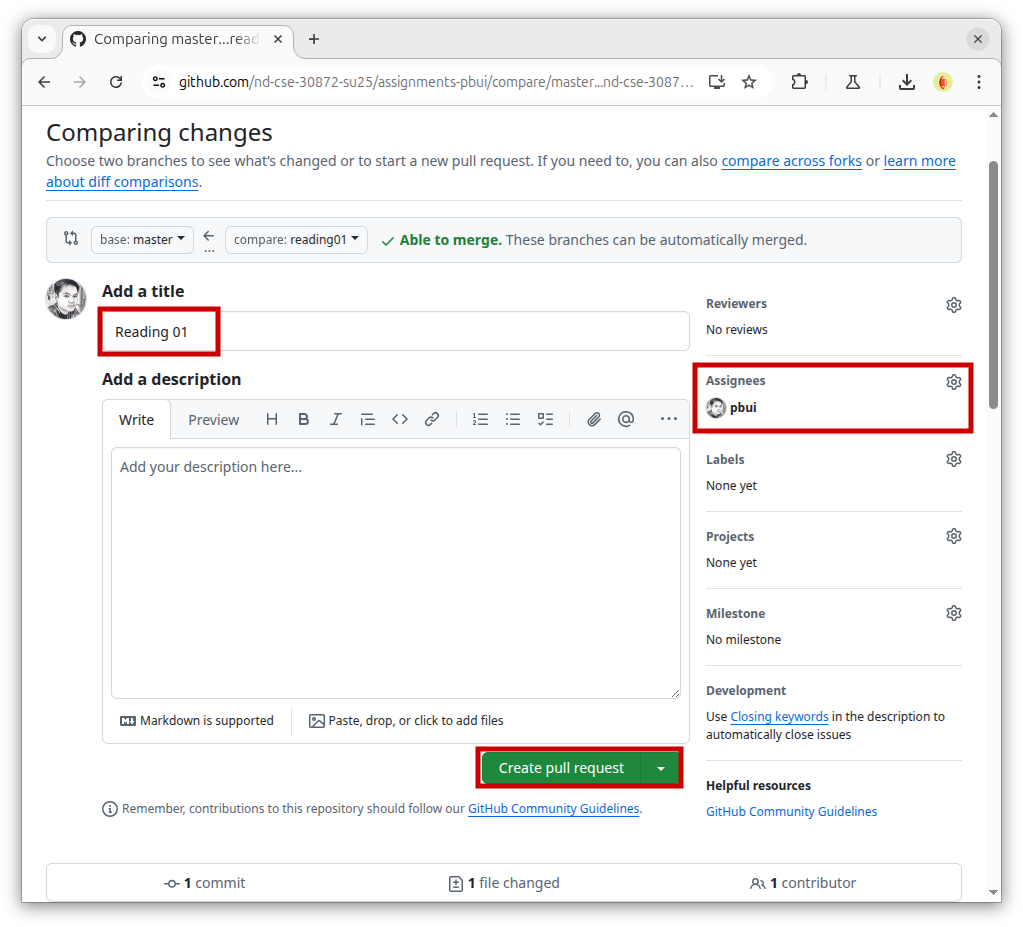1023x927 pixels.
Task: Switch to the Preview tab
Action: [x=213, y=420]
